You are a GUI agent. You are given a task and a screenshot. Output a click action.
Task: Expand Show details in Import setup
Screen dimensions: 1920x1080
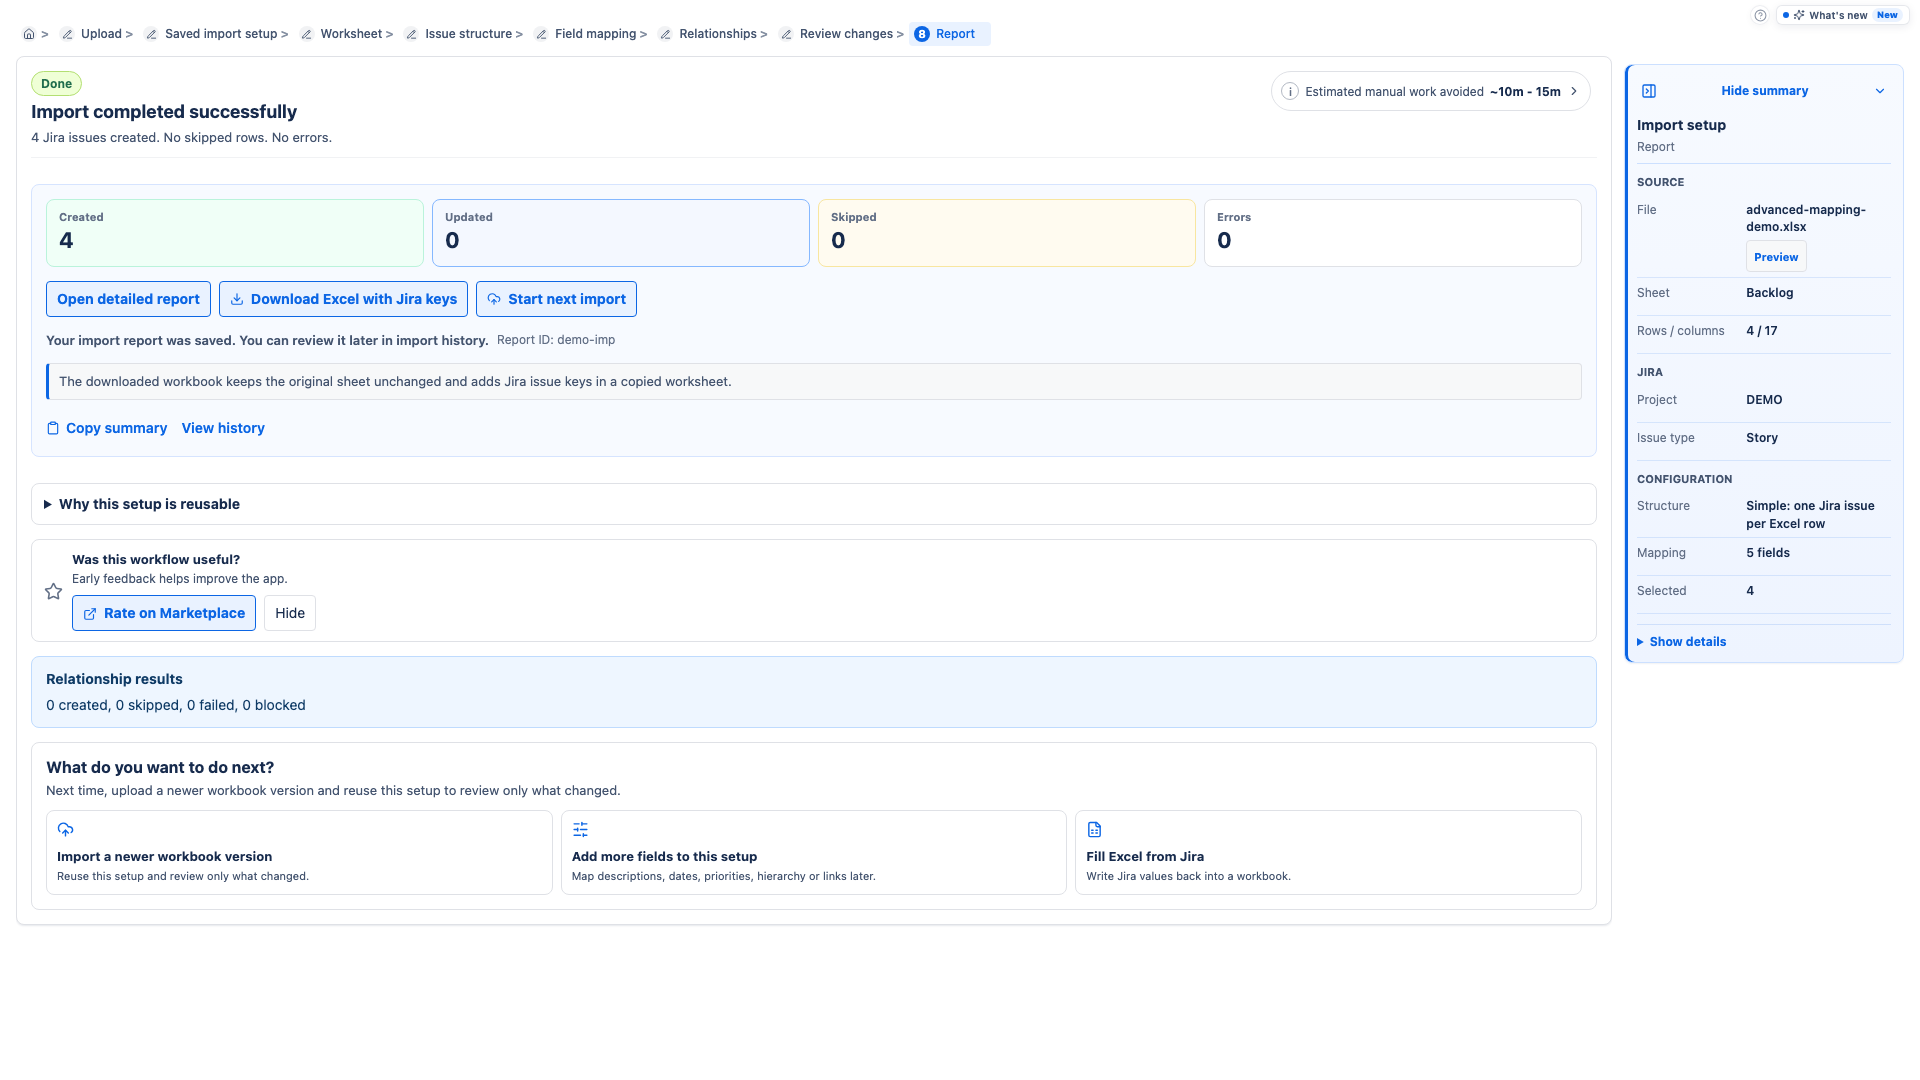click(x=1682, y=642)
